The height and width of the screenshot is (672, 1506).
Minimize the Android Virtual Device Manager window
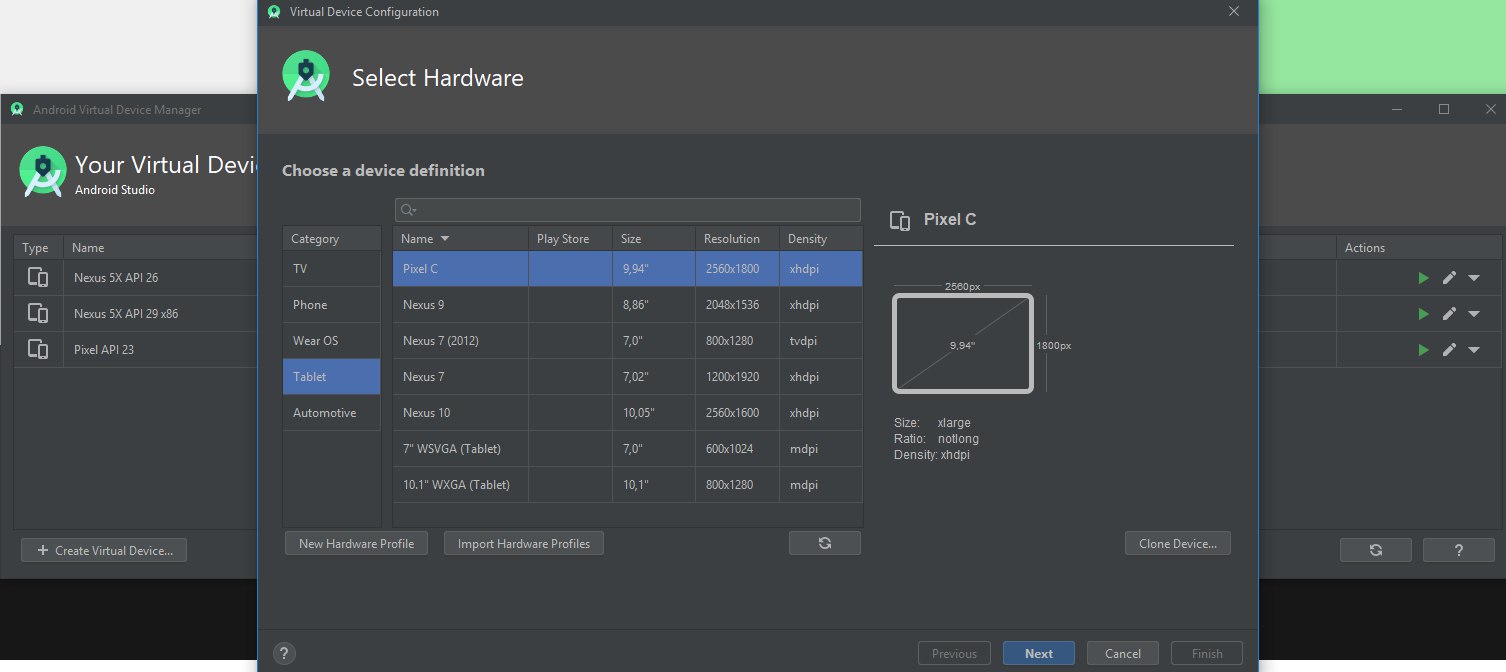pos(1398,109)
